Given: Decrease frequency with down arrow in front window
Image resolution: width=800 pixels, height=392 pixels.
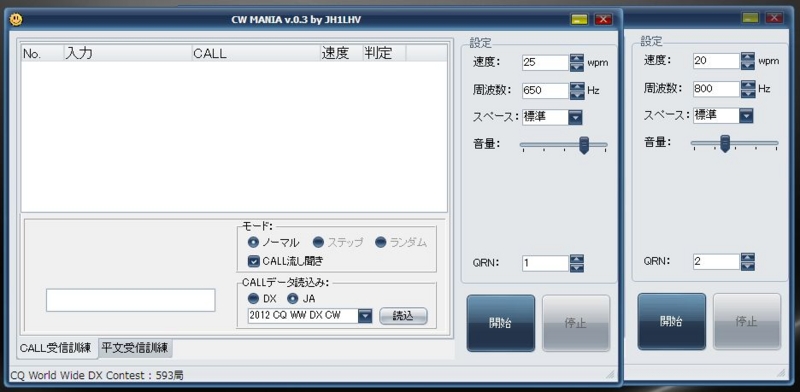Looking at the screenshot, I should coord(577,95).
